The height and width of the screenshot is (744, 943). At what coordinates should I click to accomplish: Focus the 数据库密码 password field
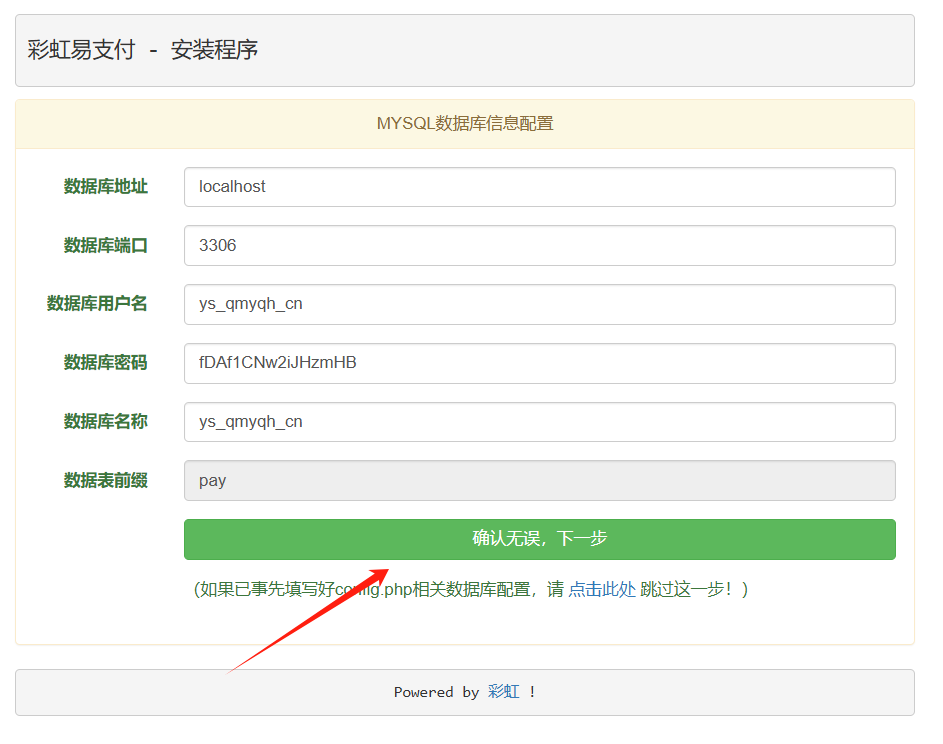click(x=539, y=363)
